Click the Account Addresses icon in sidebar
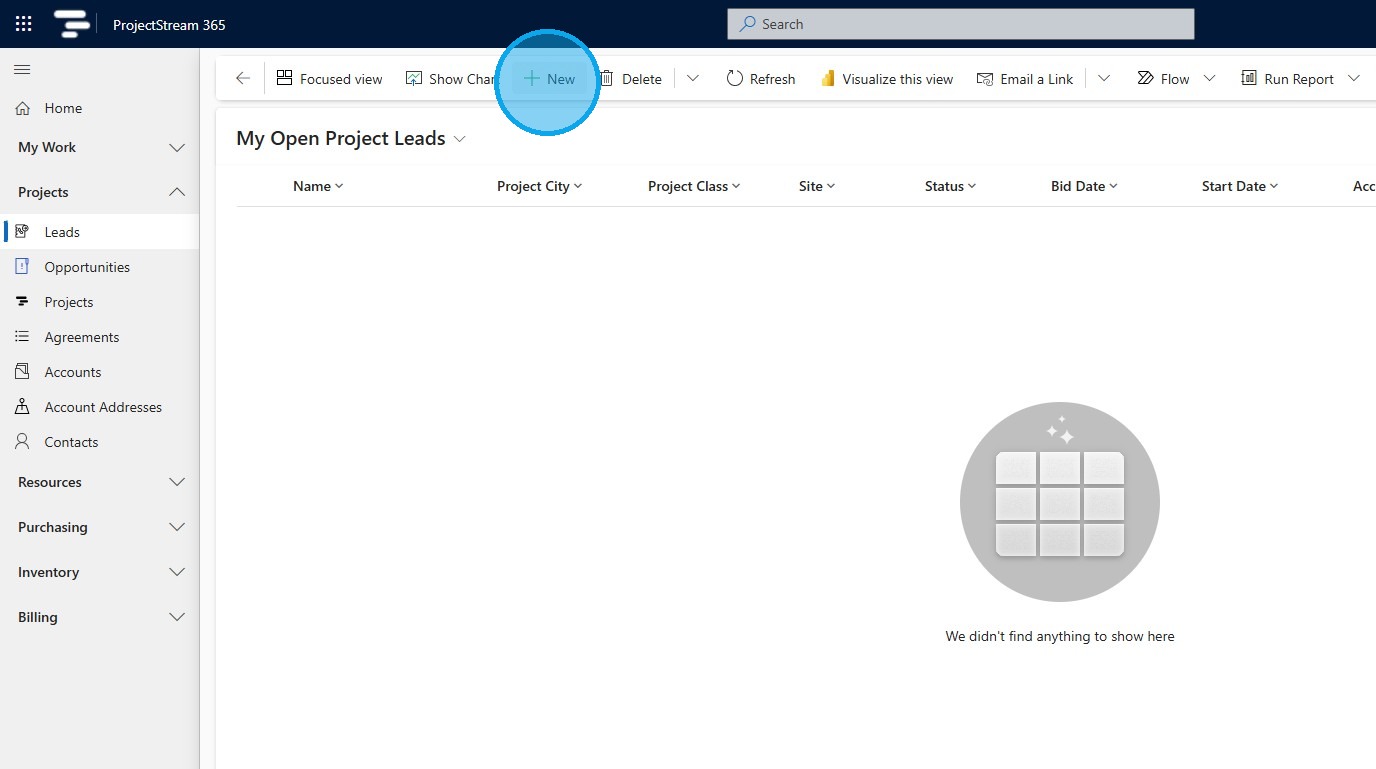The image size is (1376, 769). click(x=23, y=407)
